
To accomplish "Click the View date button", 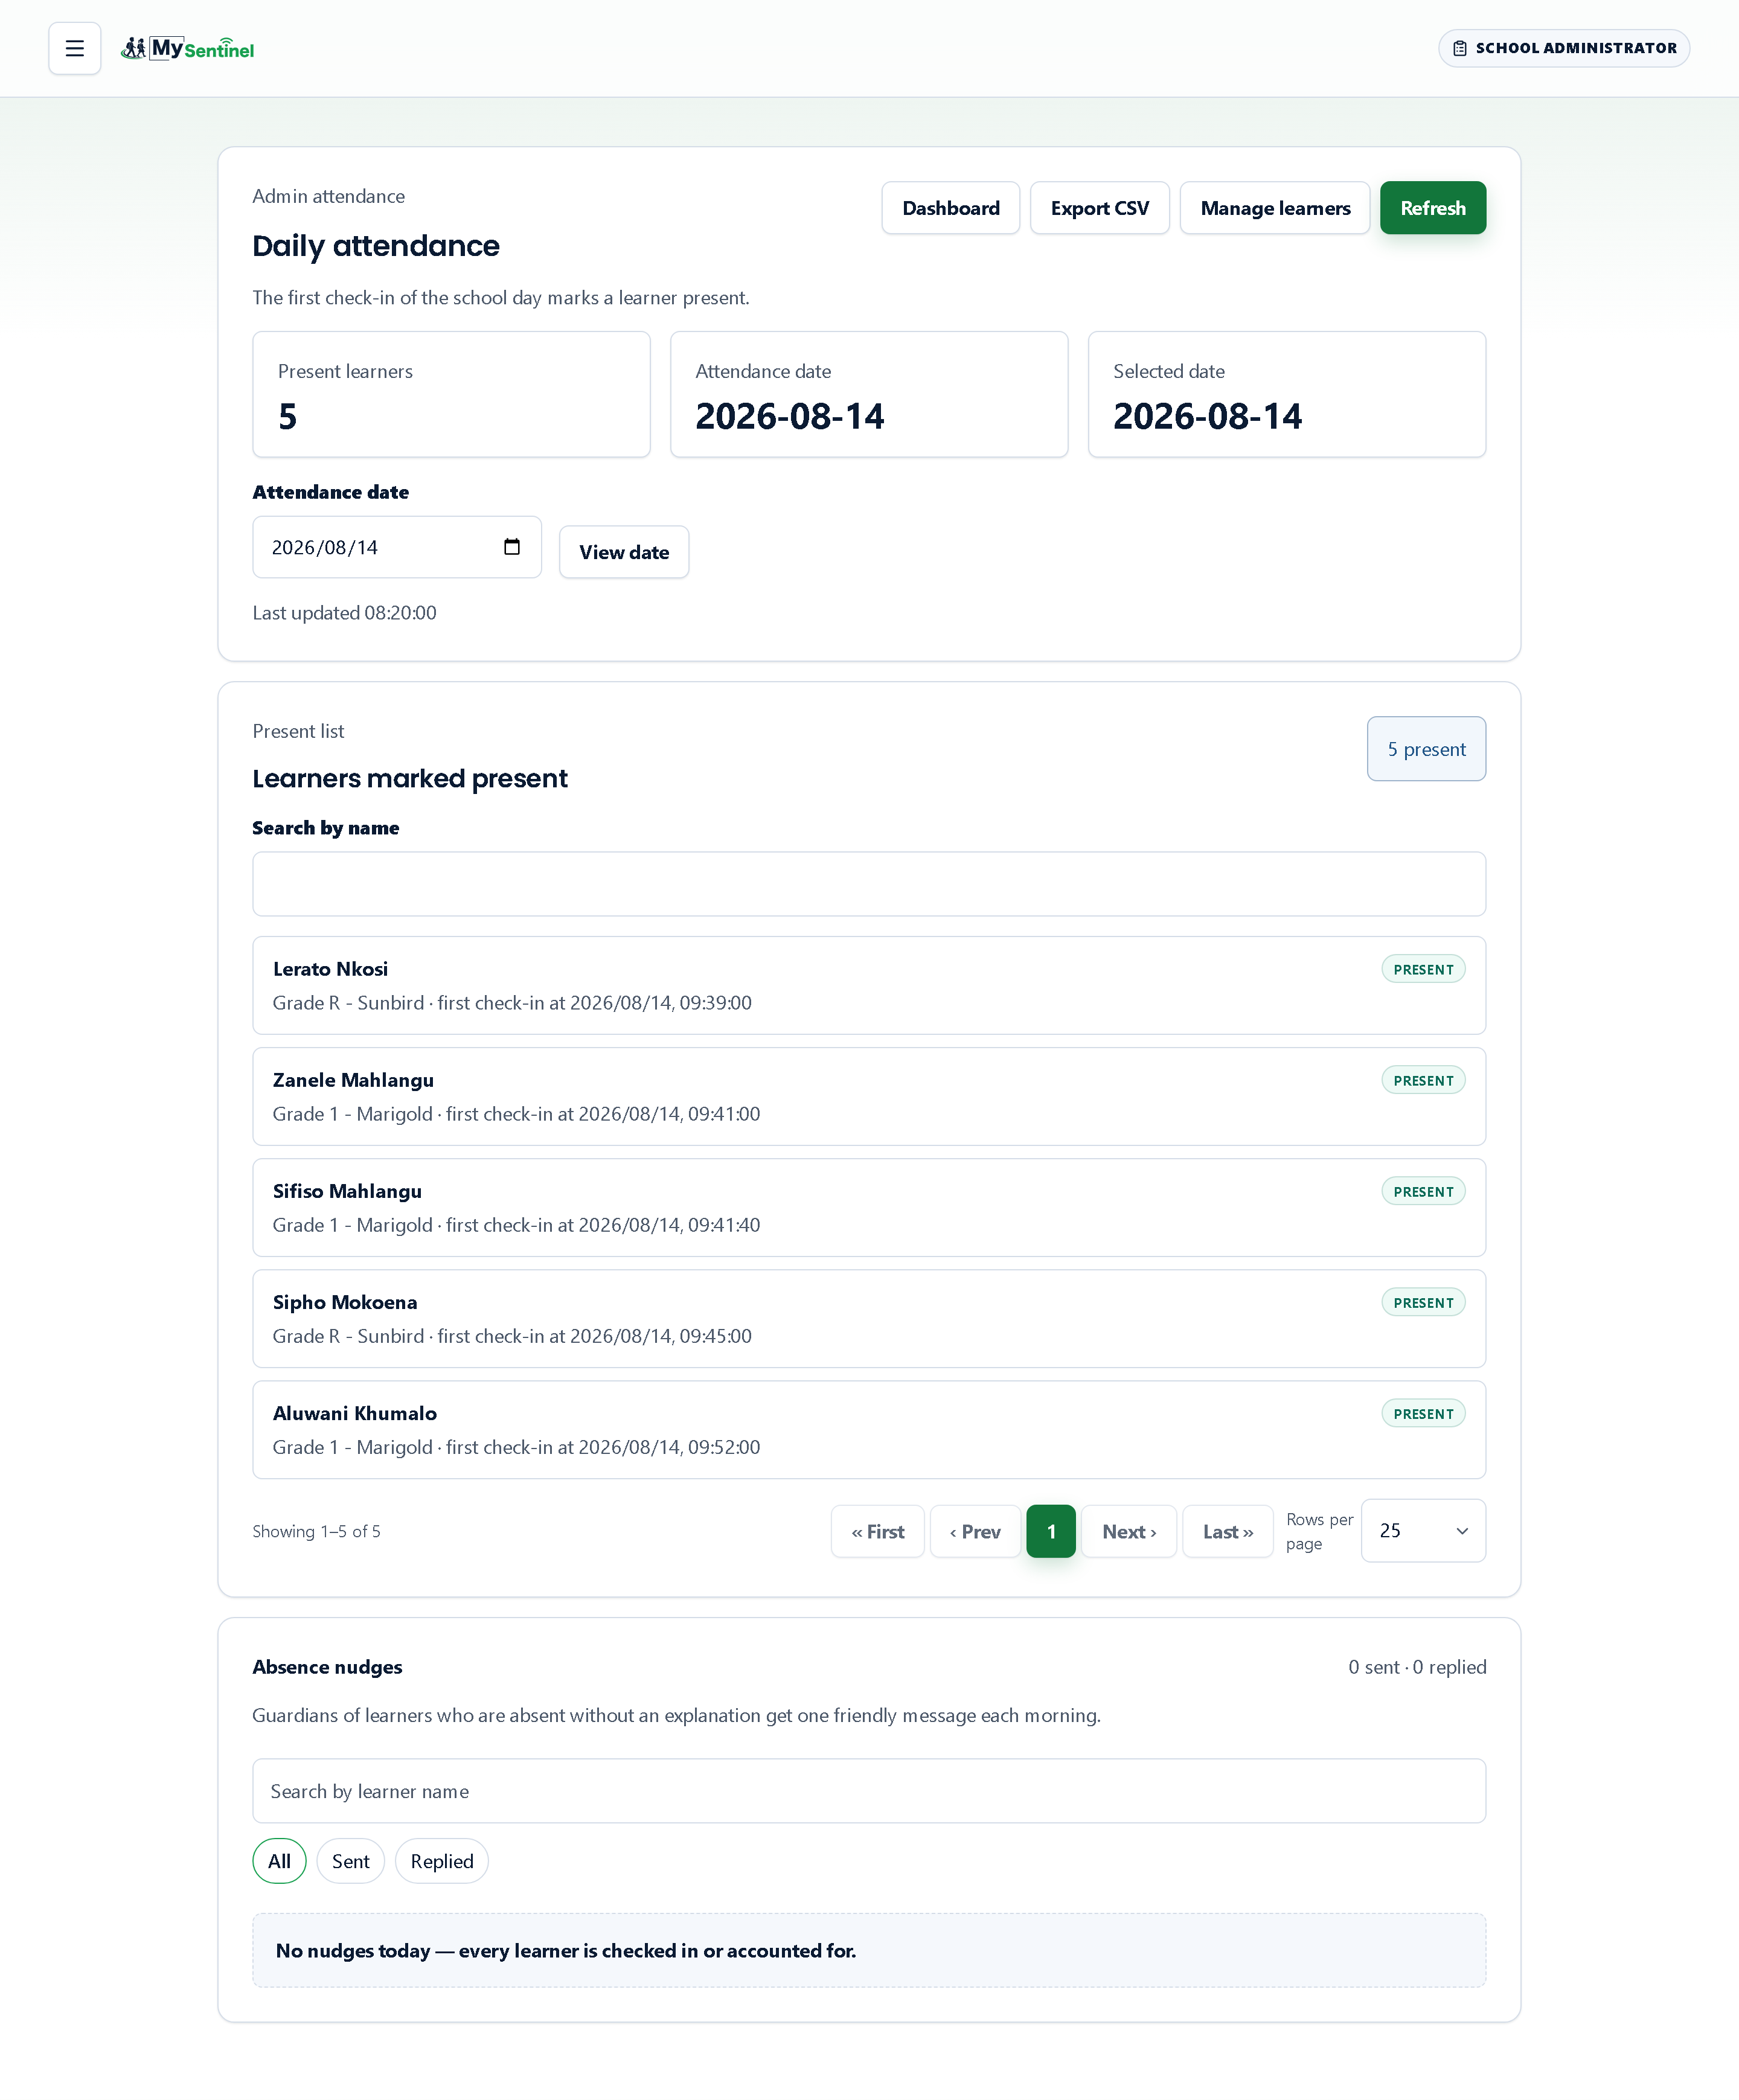I will [x=624, y=552].
